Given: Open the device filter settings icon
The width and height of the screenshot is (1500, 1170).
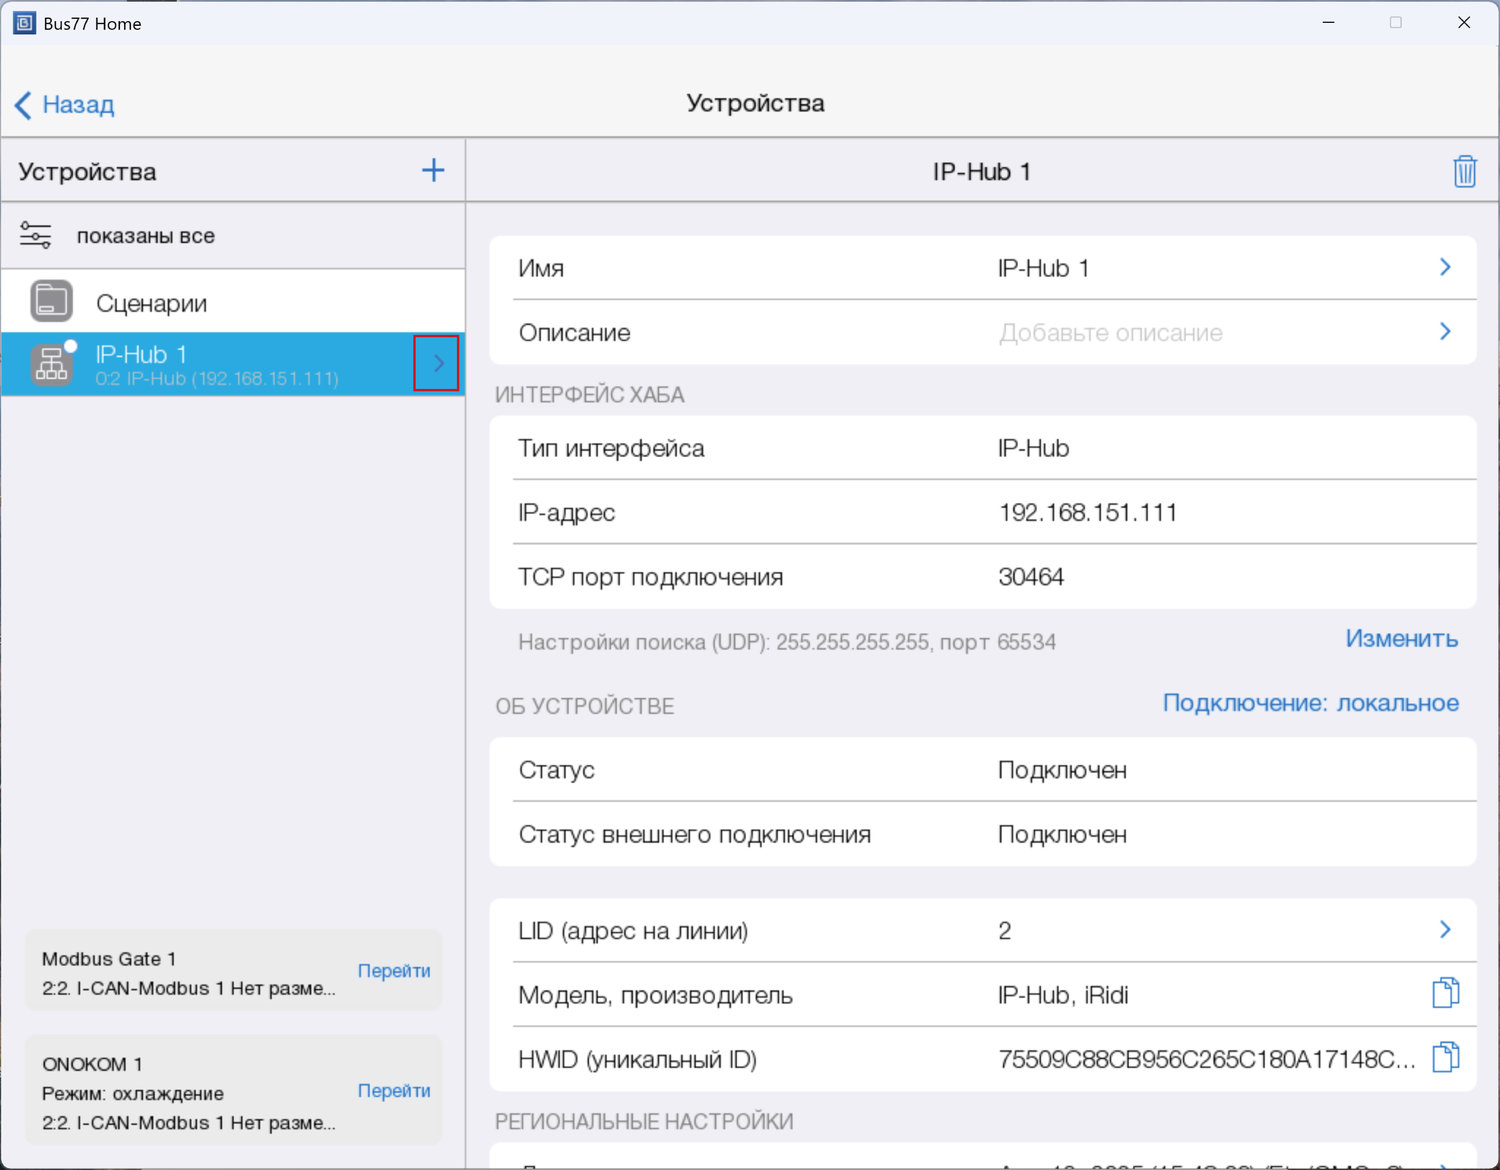Looking at the screenshot, I should click(36, 236).
